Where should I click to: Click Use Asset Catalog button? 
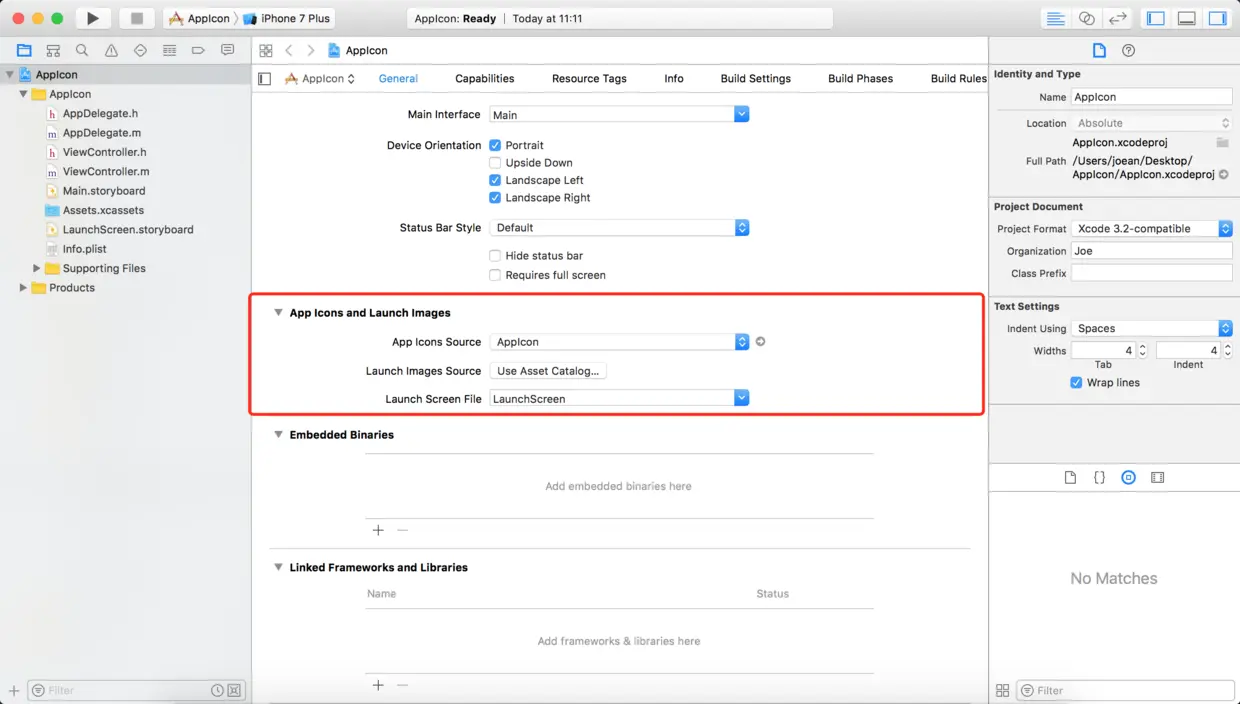click(548, 371)
